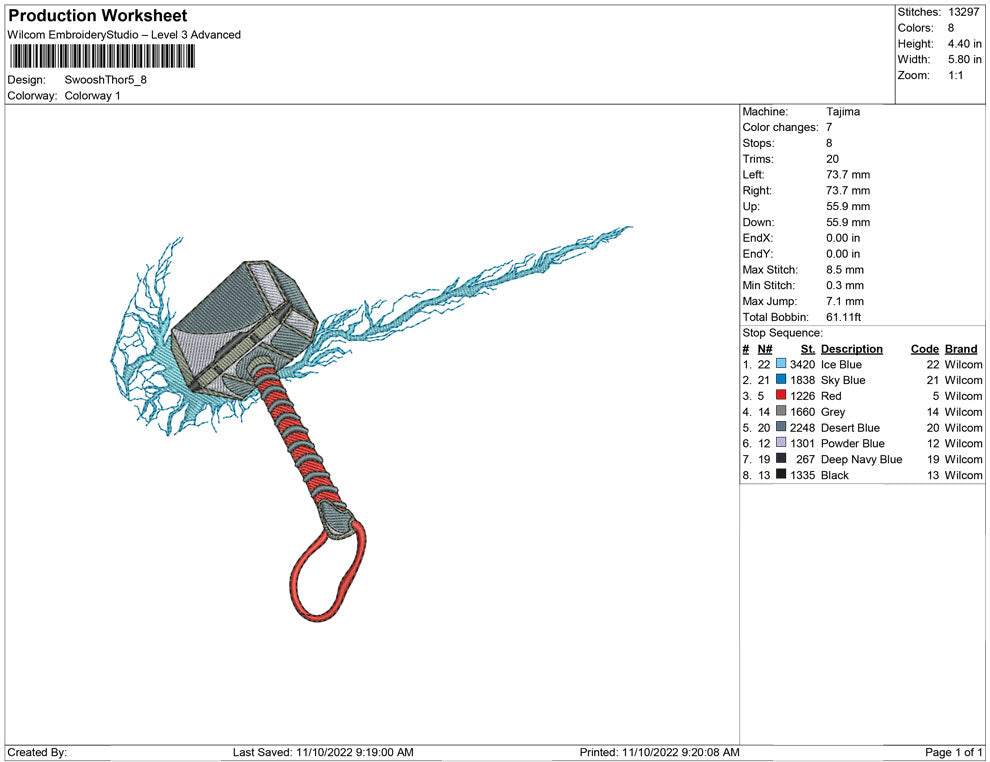The height and width of the screenshot is (762, 990).
Task: Click the 'Colorway 1' value
Action: 92,96
